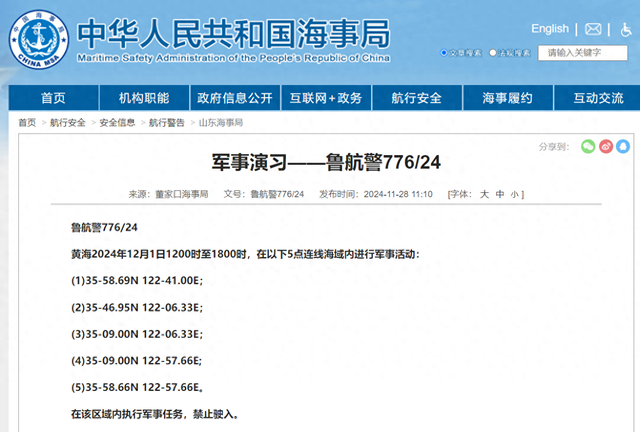Go to 首页 in the breadcrumb
Image resolution: width=640 pixels, height=432 pixels.
pos(27,122)
